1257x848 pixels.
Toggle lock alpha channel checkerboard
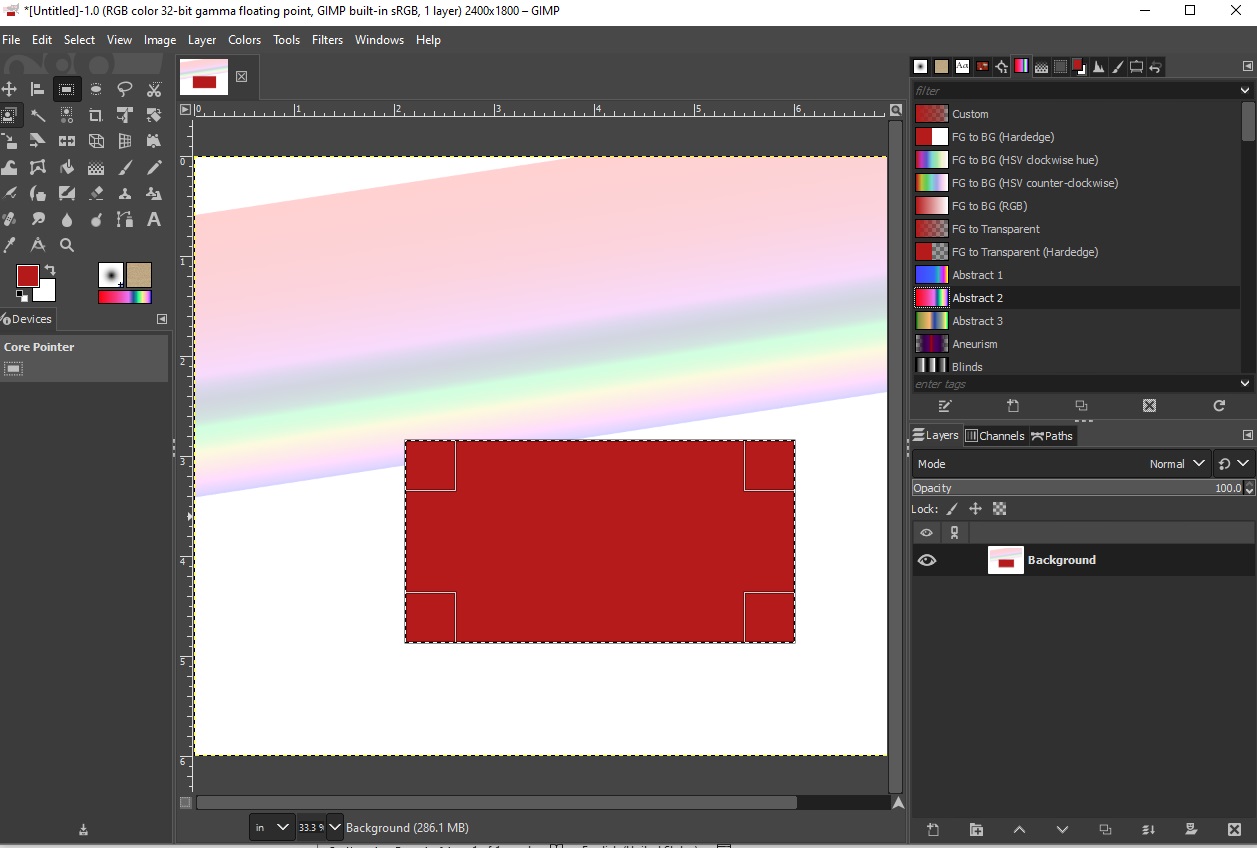999,509
